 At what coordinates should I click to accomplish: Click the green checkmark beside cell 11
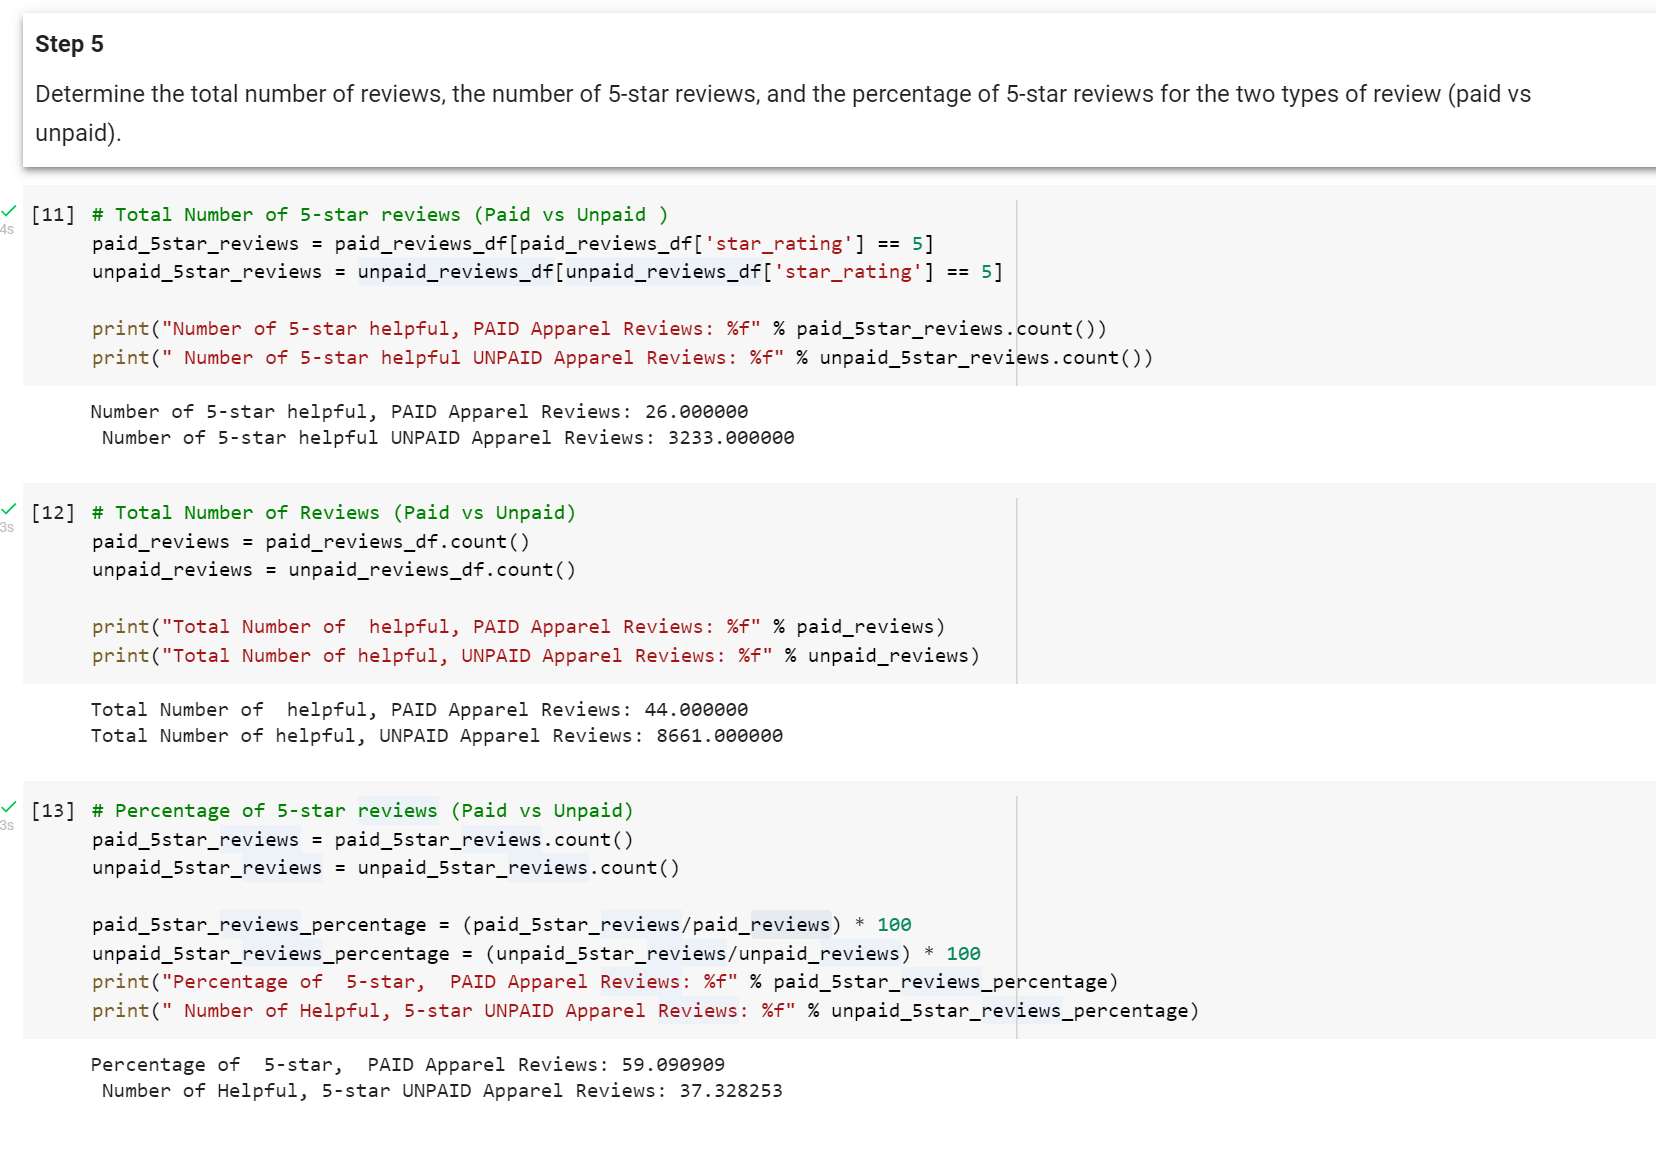pos(9,210)
